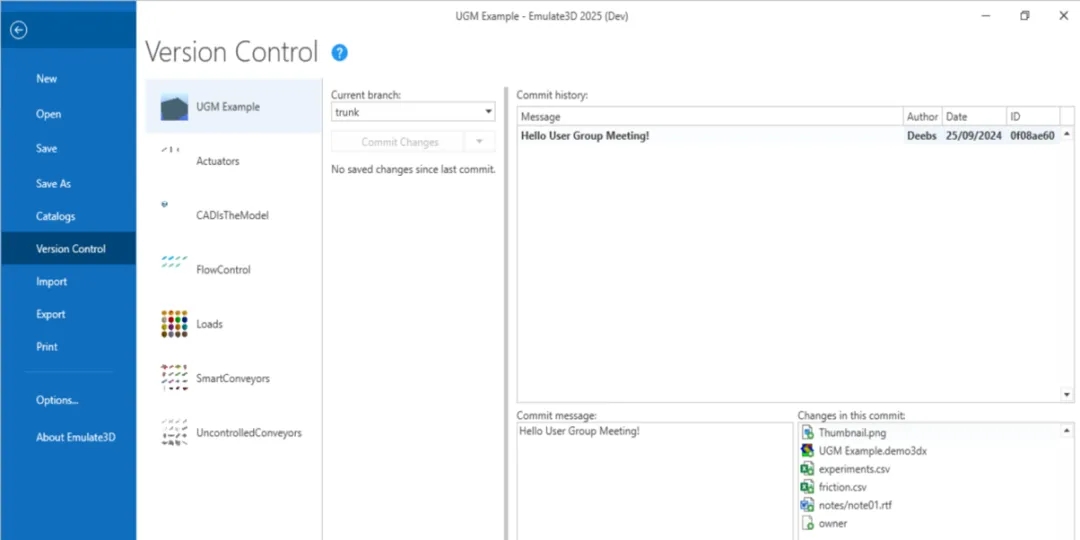The image size is (1080, 540).
Task: Click the experiments.csv file icon
Action: pos(807,469)
